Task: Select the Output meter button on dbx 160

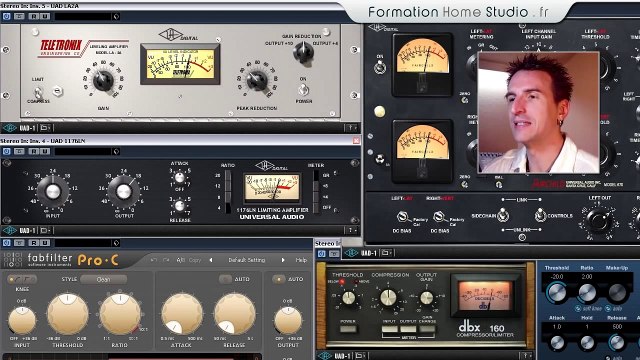Action: click(x=408, y=329)
